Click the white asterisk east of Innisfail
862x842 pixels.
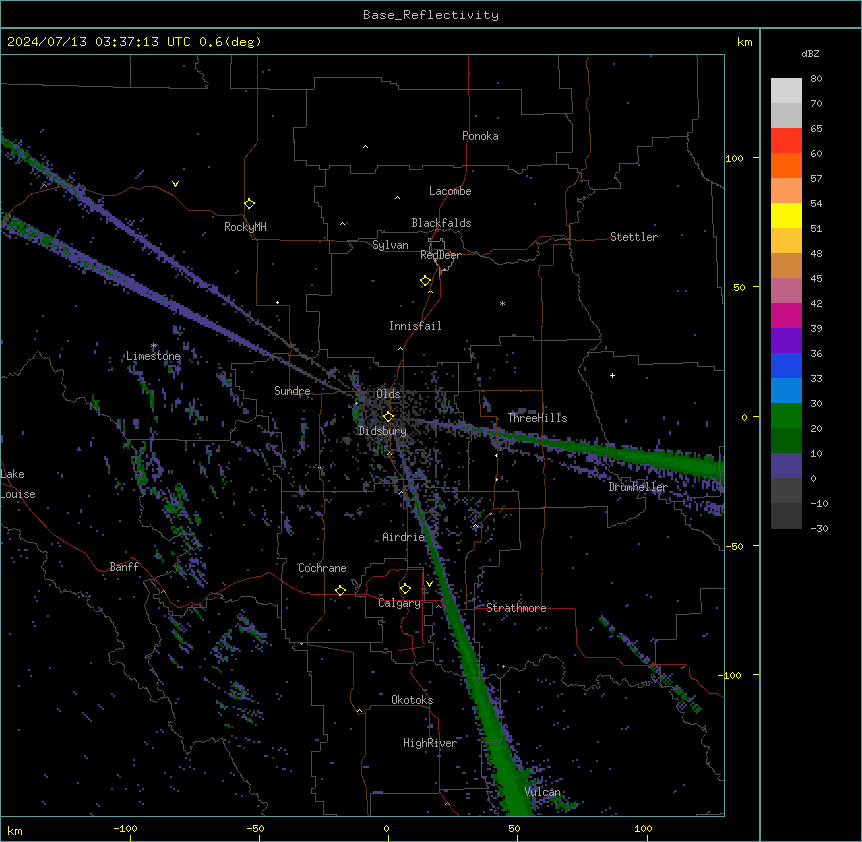[x=502, y=303]
